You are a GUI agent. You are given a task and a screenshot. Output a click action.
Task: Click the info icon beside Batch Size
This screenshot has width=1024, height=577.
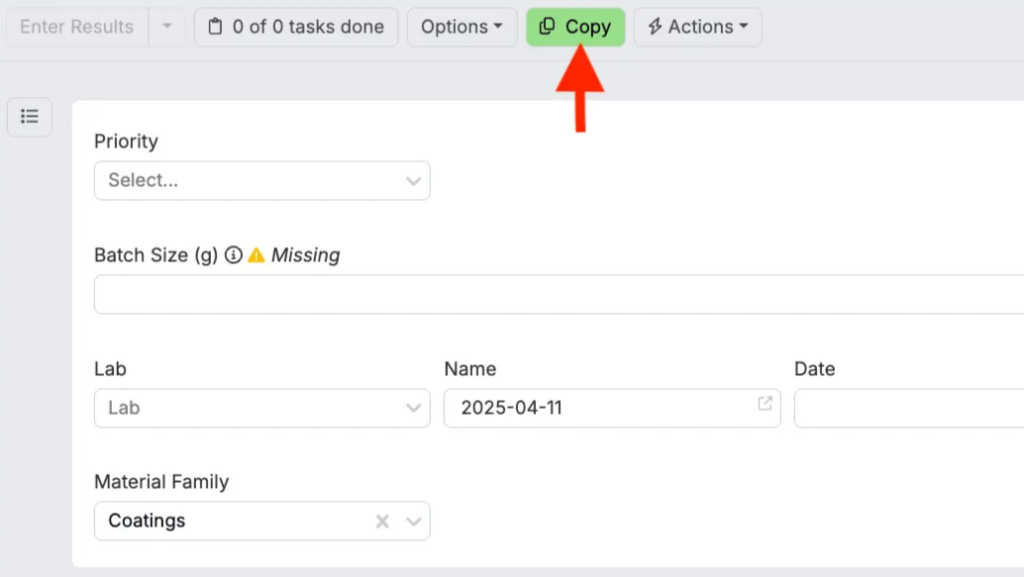tap(233, 255)
